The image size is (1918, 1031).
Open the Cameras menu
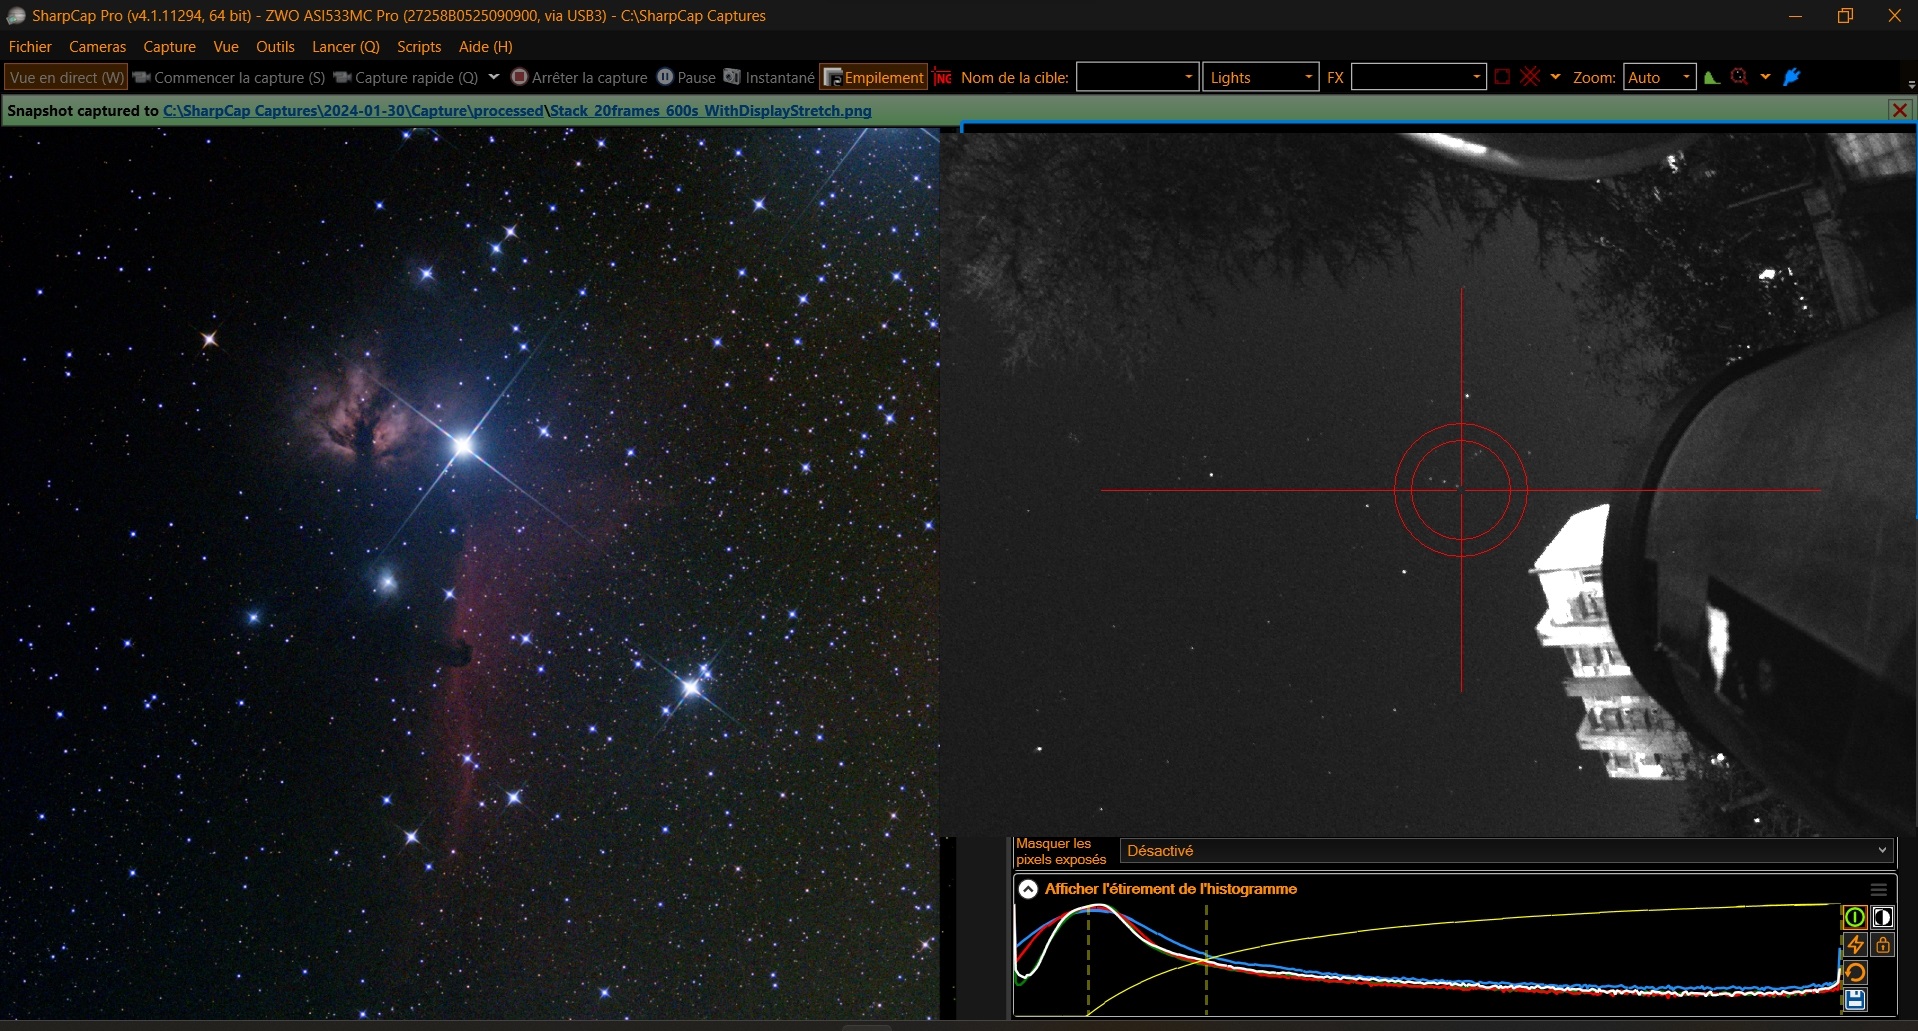click(97, 47)
